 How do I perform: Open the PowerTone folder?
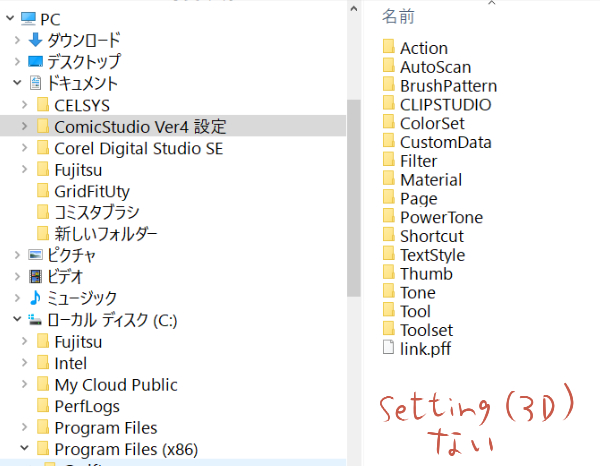(x=441, y=217)
